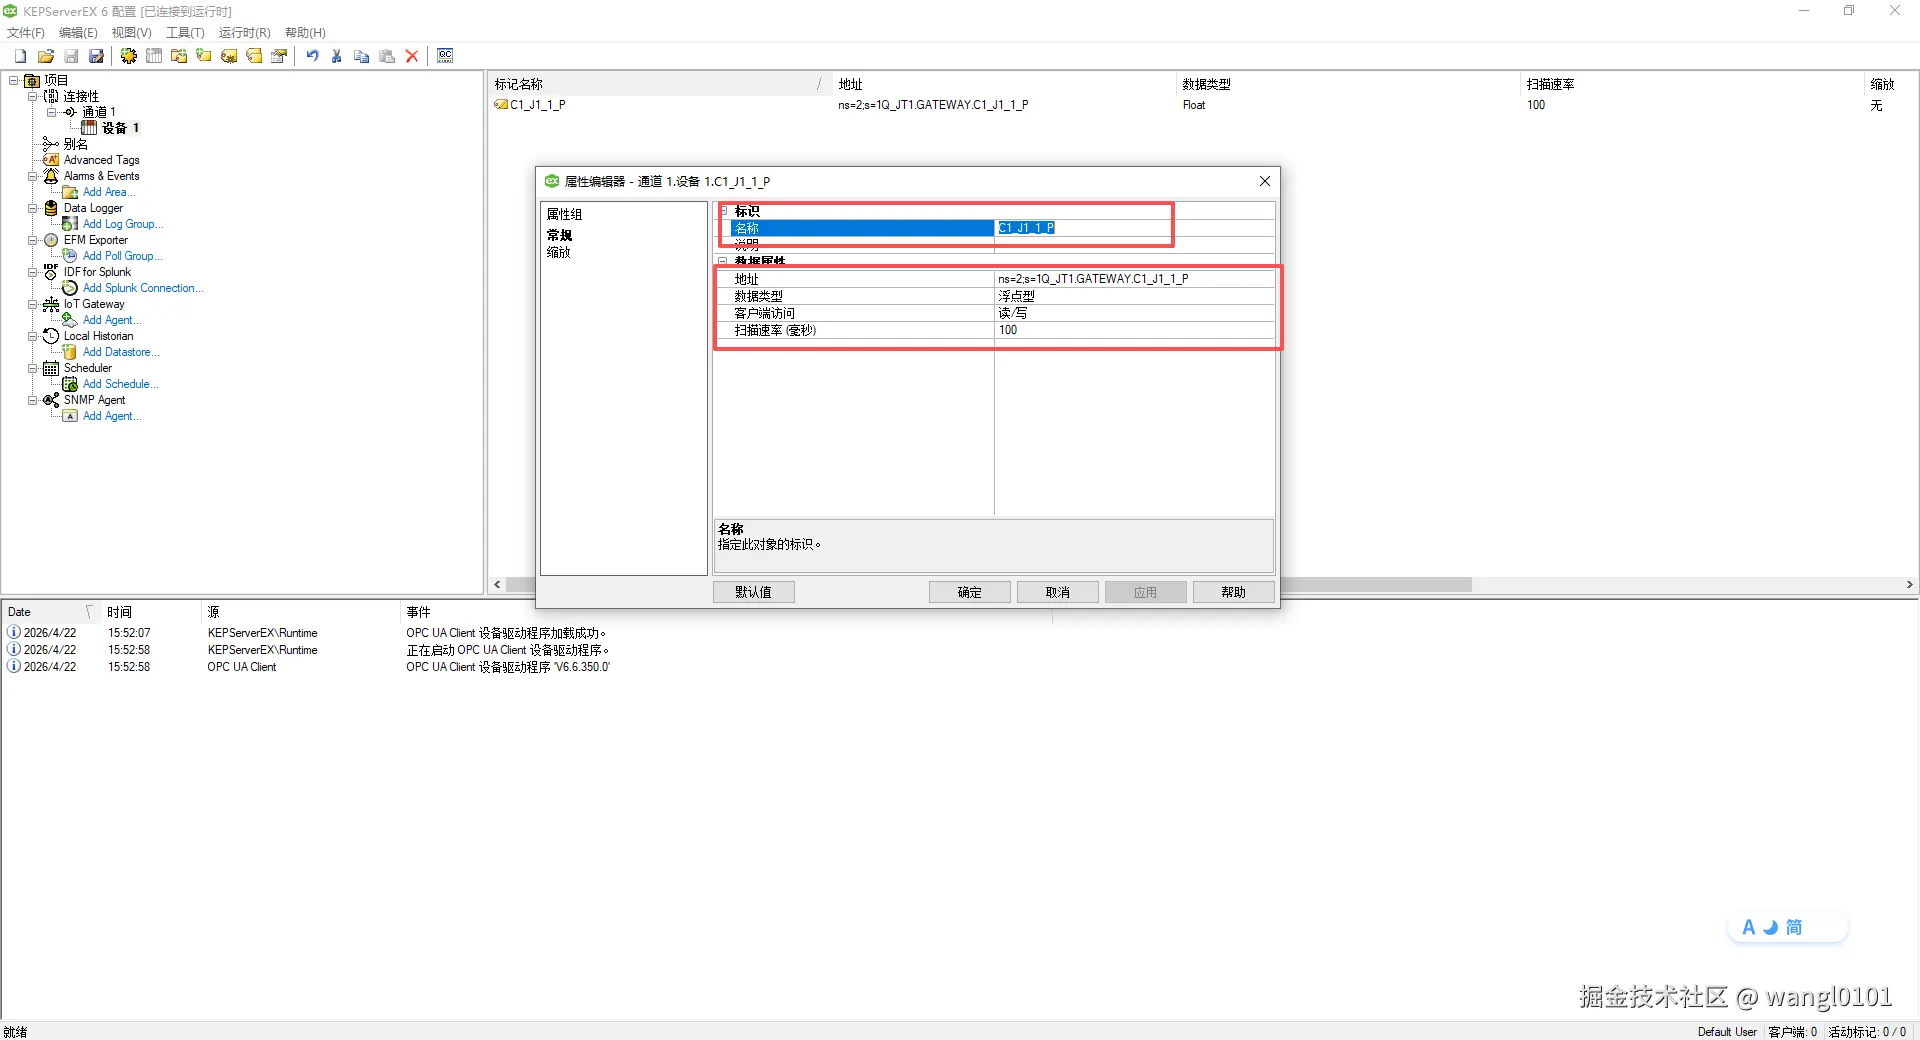Click the New Device toolbar icon

(x=154, y=56)
